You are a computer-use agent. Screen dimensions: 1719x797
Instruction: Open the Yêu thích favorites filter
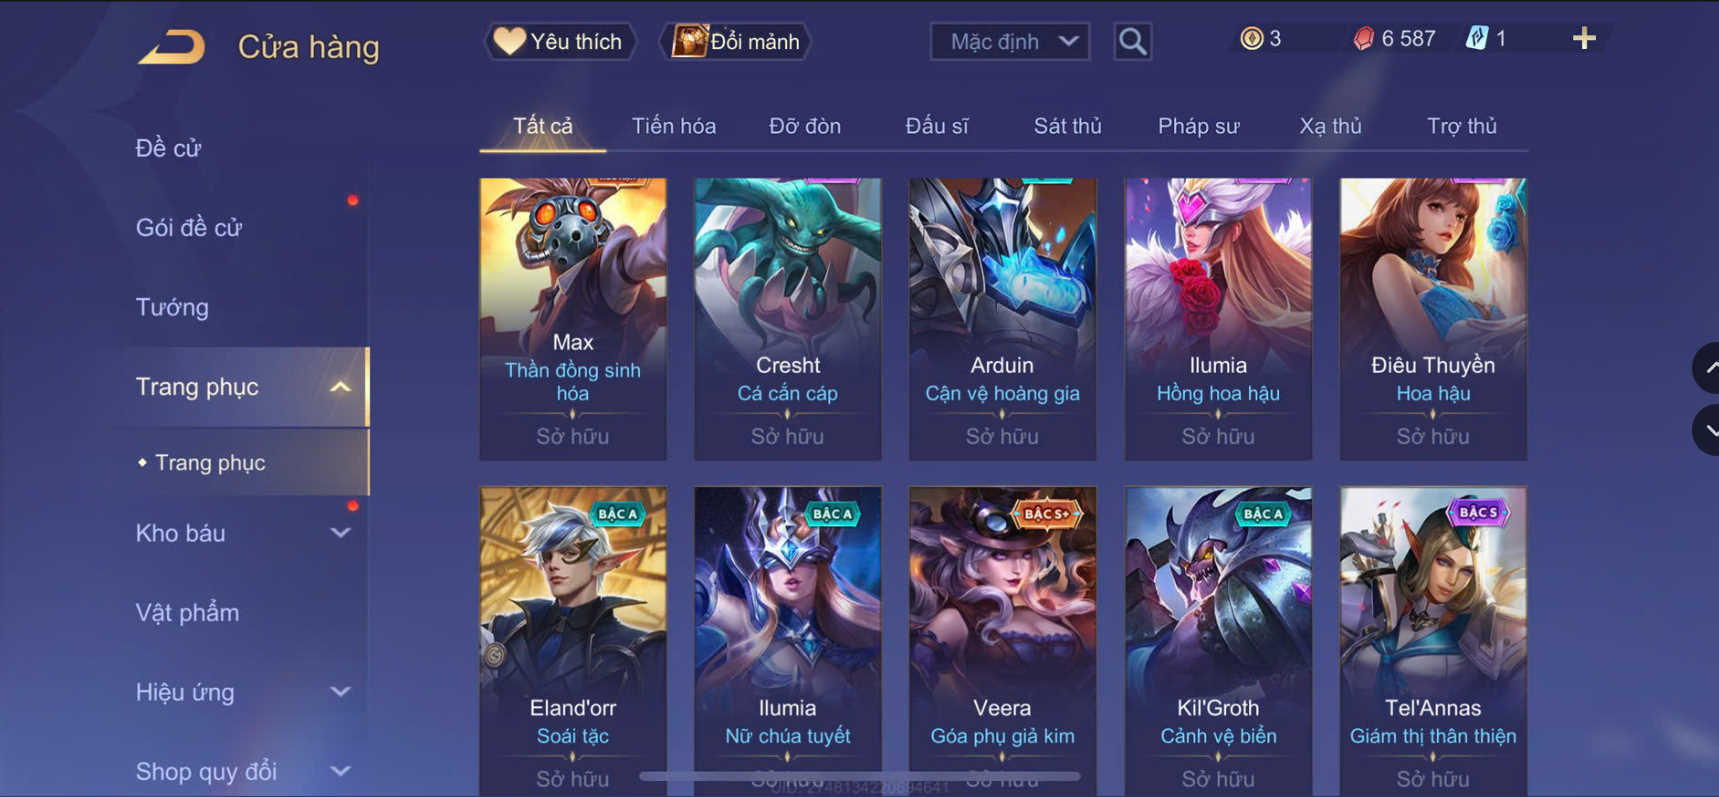tap(560, 42)
